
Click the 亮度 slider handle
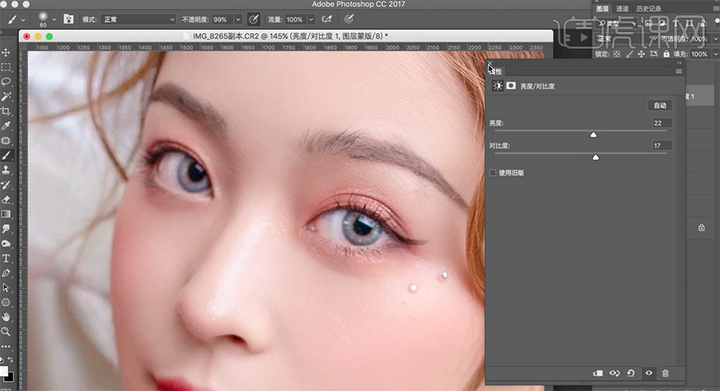[x=593, y=134]
